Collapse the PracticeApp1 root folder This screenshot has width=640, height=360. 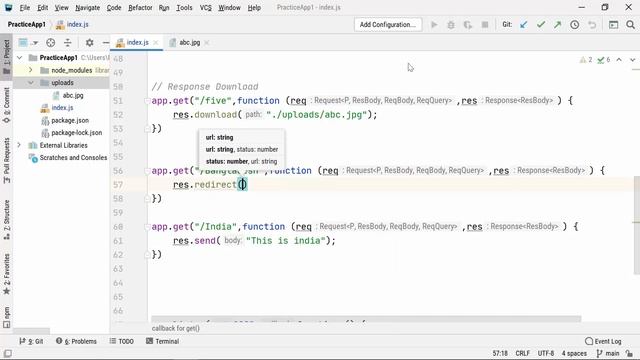click(x=19, y=58)
